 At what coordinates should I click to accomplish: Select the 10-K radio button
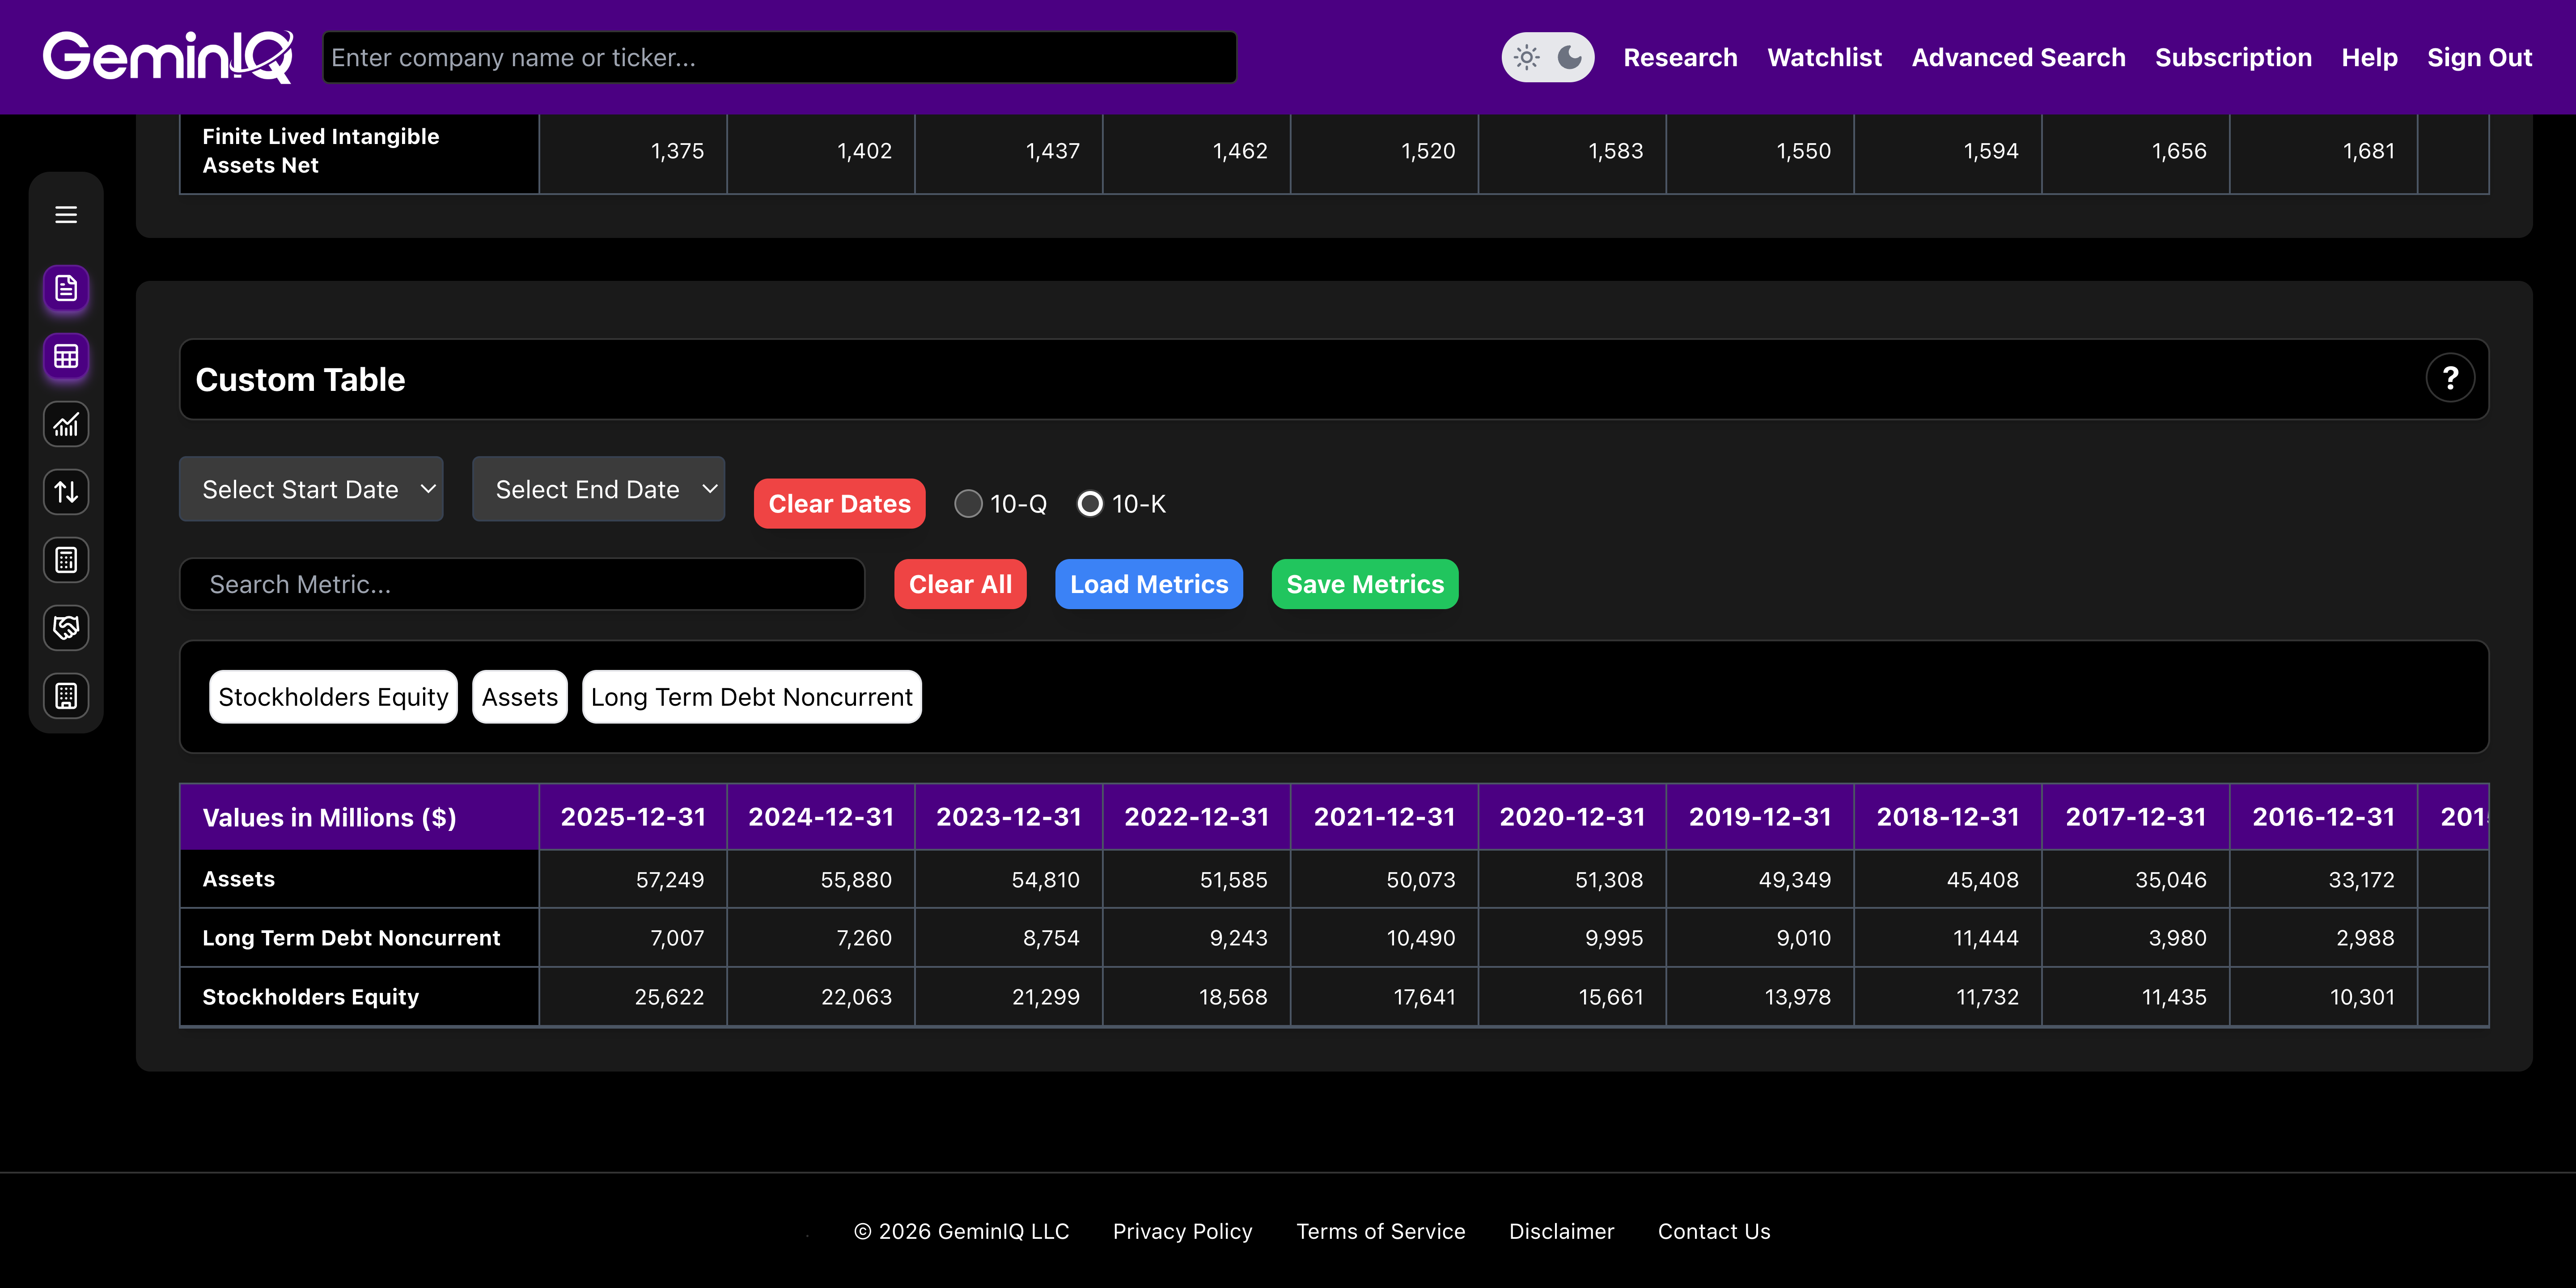coord(1090,504)
